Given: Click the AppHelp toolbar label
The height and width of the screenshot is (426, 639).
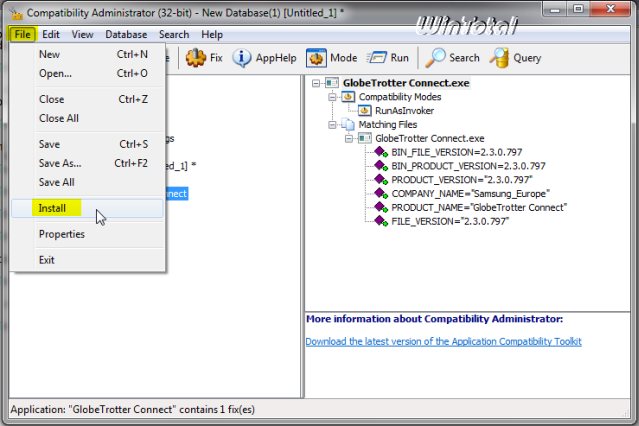Looking at the screenshot, I should pos(276,58).
